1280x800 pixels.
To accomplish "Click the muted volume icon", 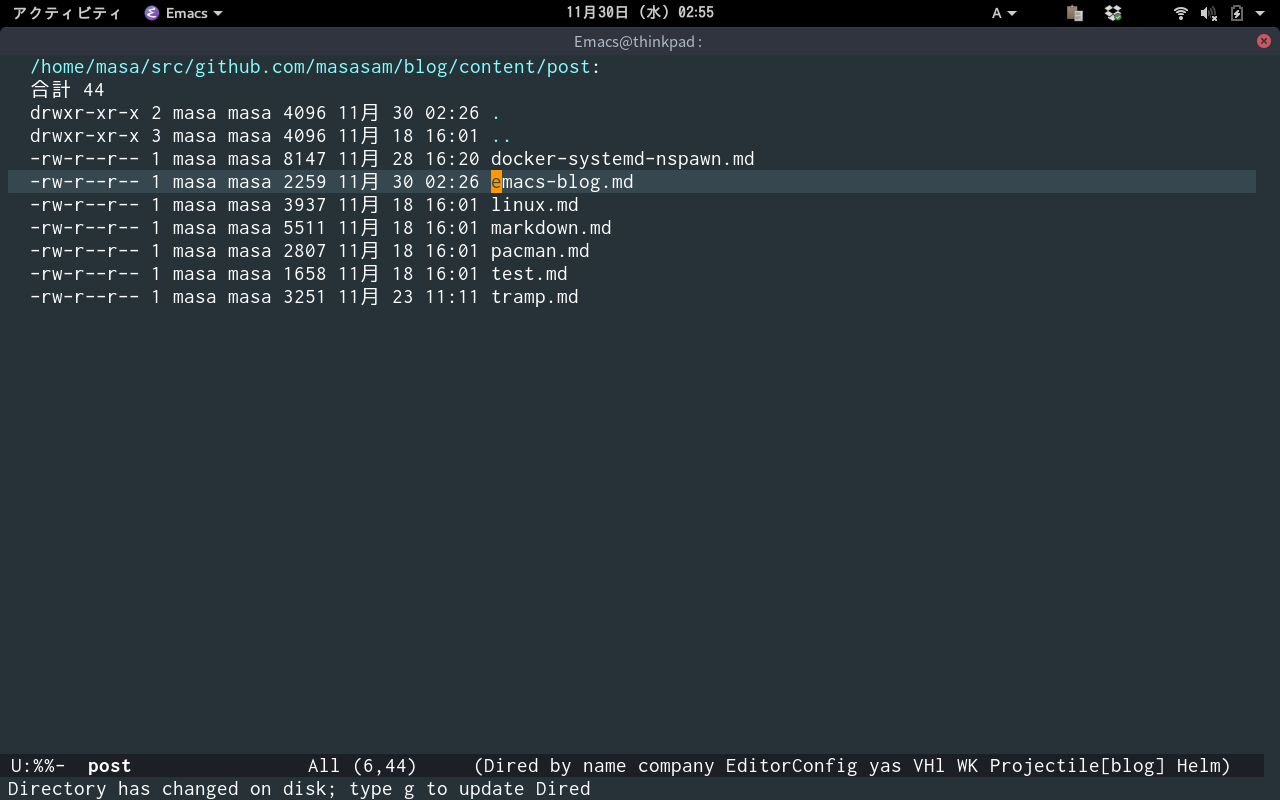I will pyautogui.click(x=1209, y=13).
